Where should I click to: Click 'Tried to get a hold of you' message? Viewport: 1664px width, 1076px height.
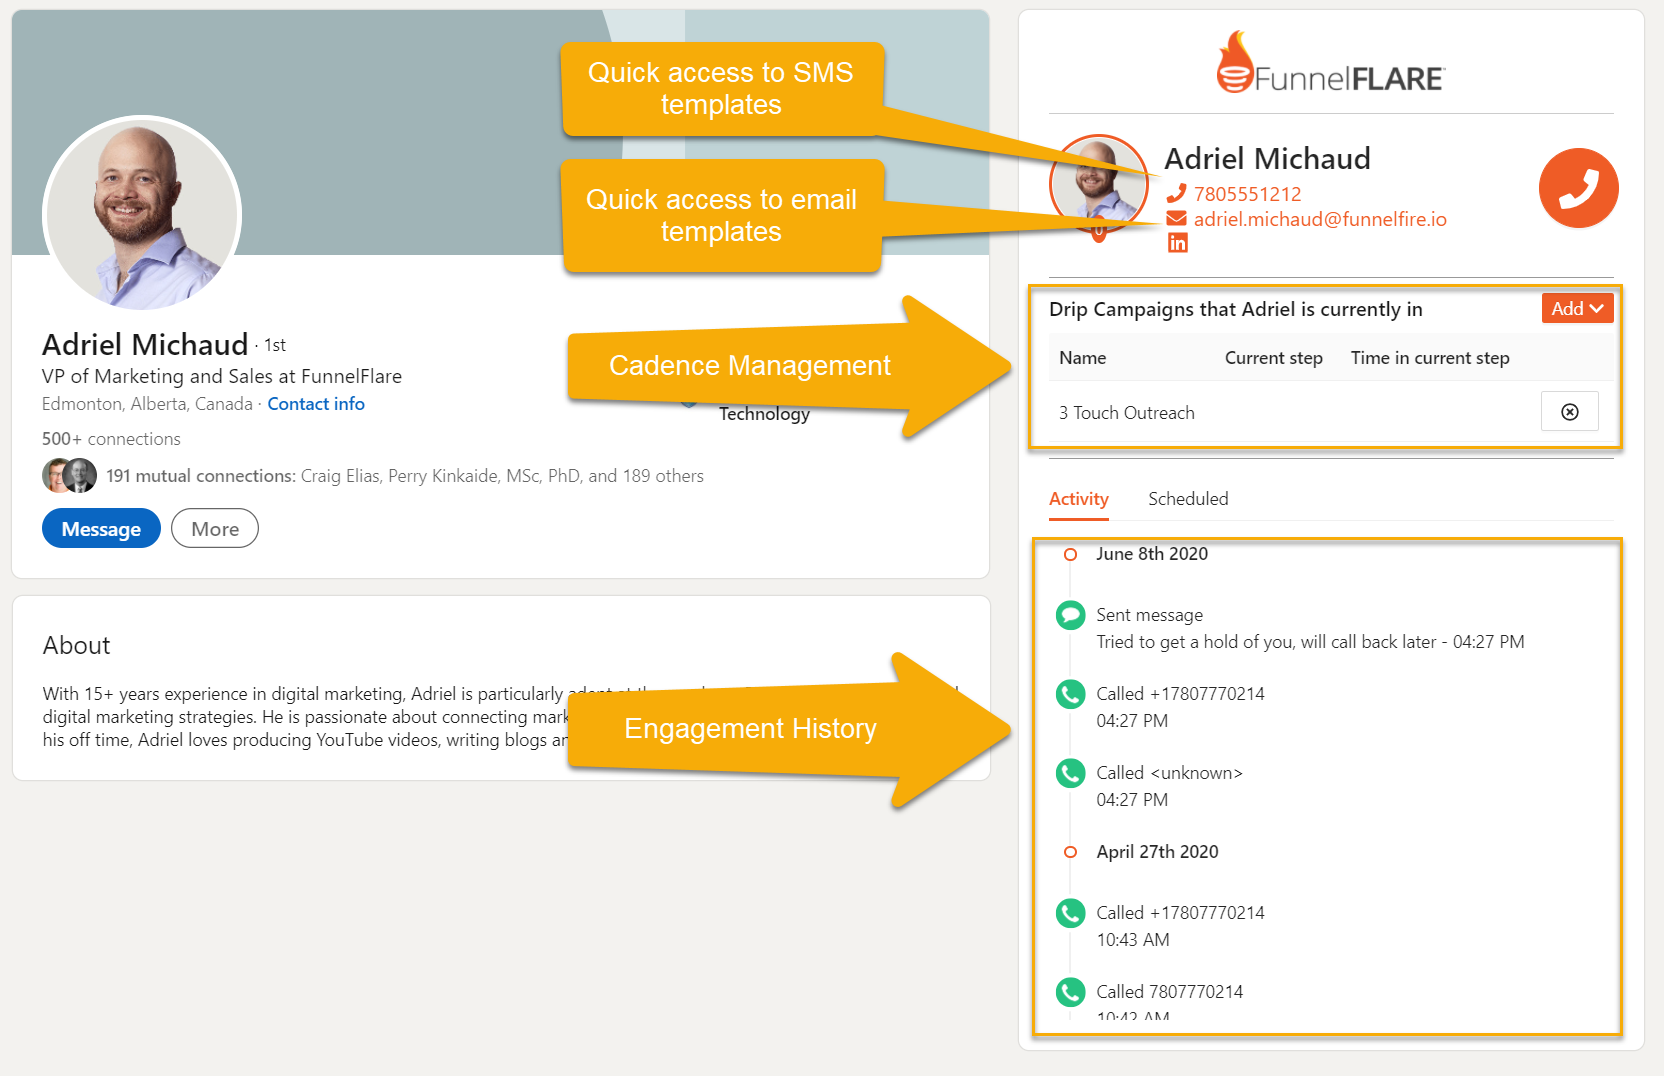[1310, 642]
